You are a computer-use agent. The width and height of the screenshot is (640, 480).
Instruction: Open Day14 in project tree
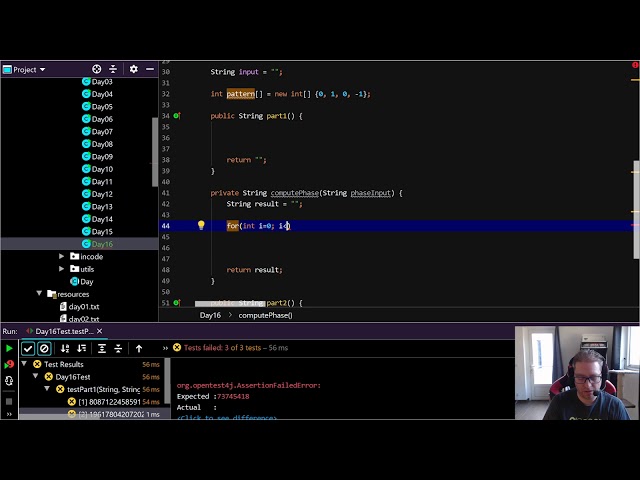point(102,219)
